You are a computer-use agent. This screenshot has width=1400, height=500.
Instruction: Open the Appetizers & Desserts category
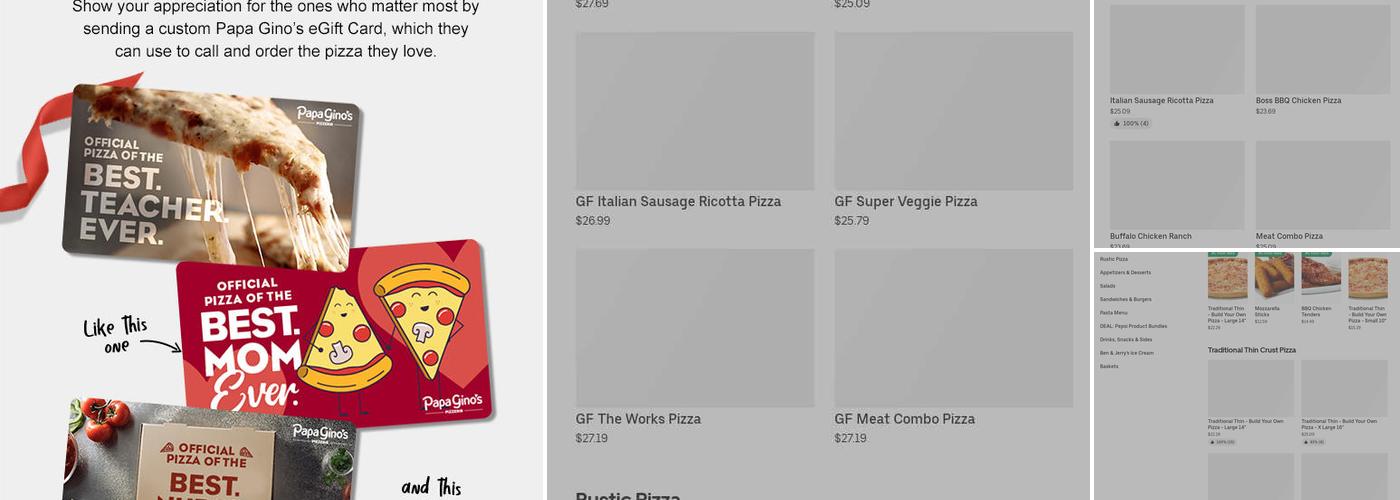point(1125,272)
